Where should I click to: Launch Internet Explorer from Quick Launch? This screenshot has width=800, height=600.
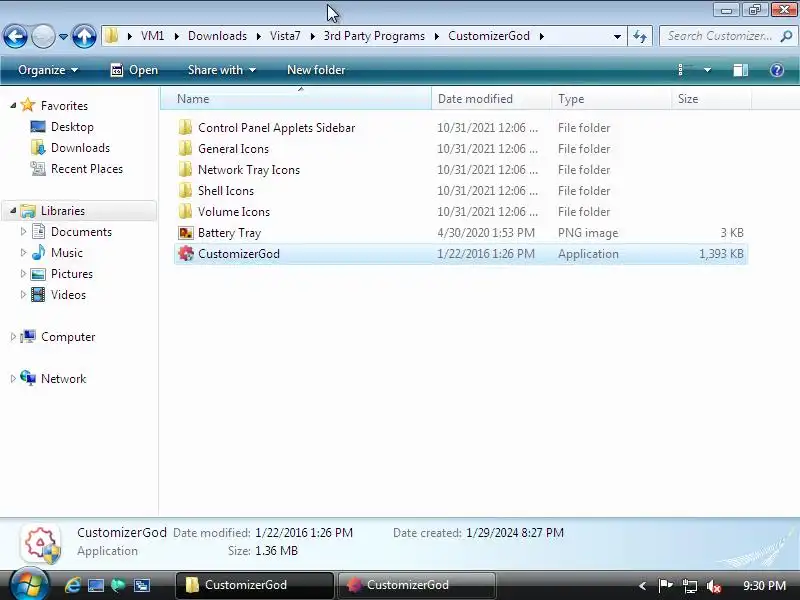(72, 585)
